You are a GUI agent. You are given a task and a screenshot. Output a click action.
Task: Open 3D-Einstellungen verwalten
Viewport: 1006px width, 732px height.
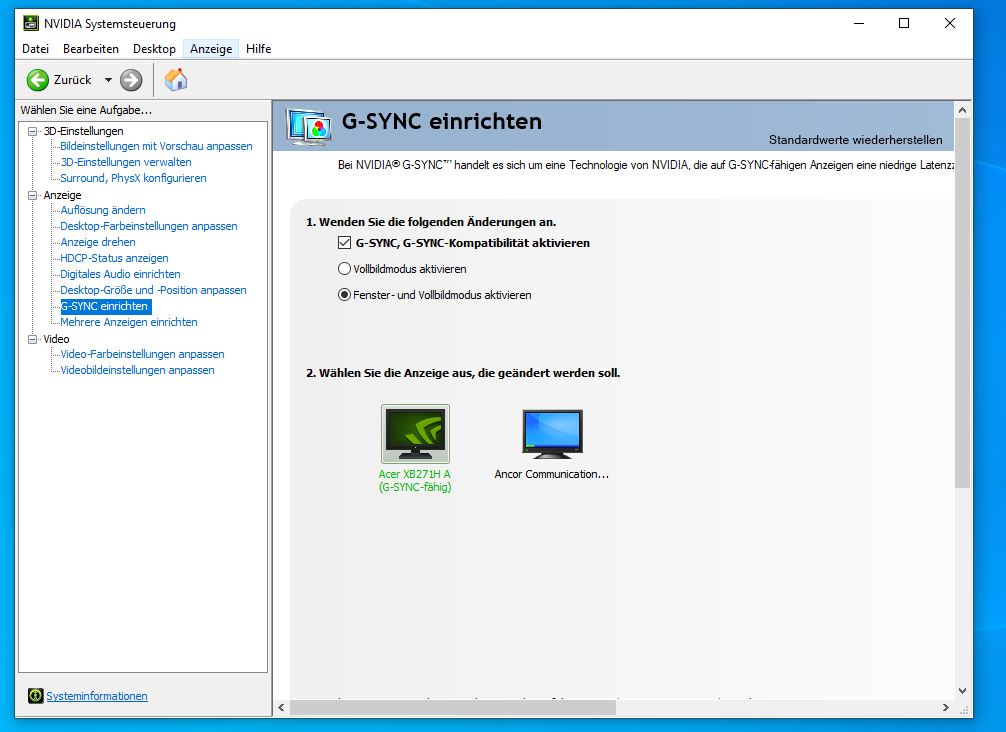[x=126, y=162]
